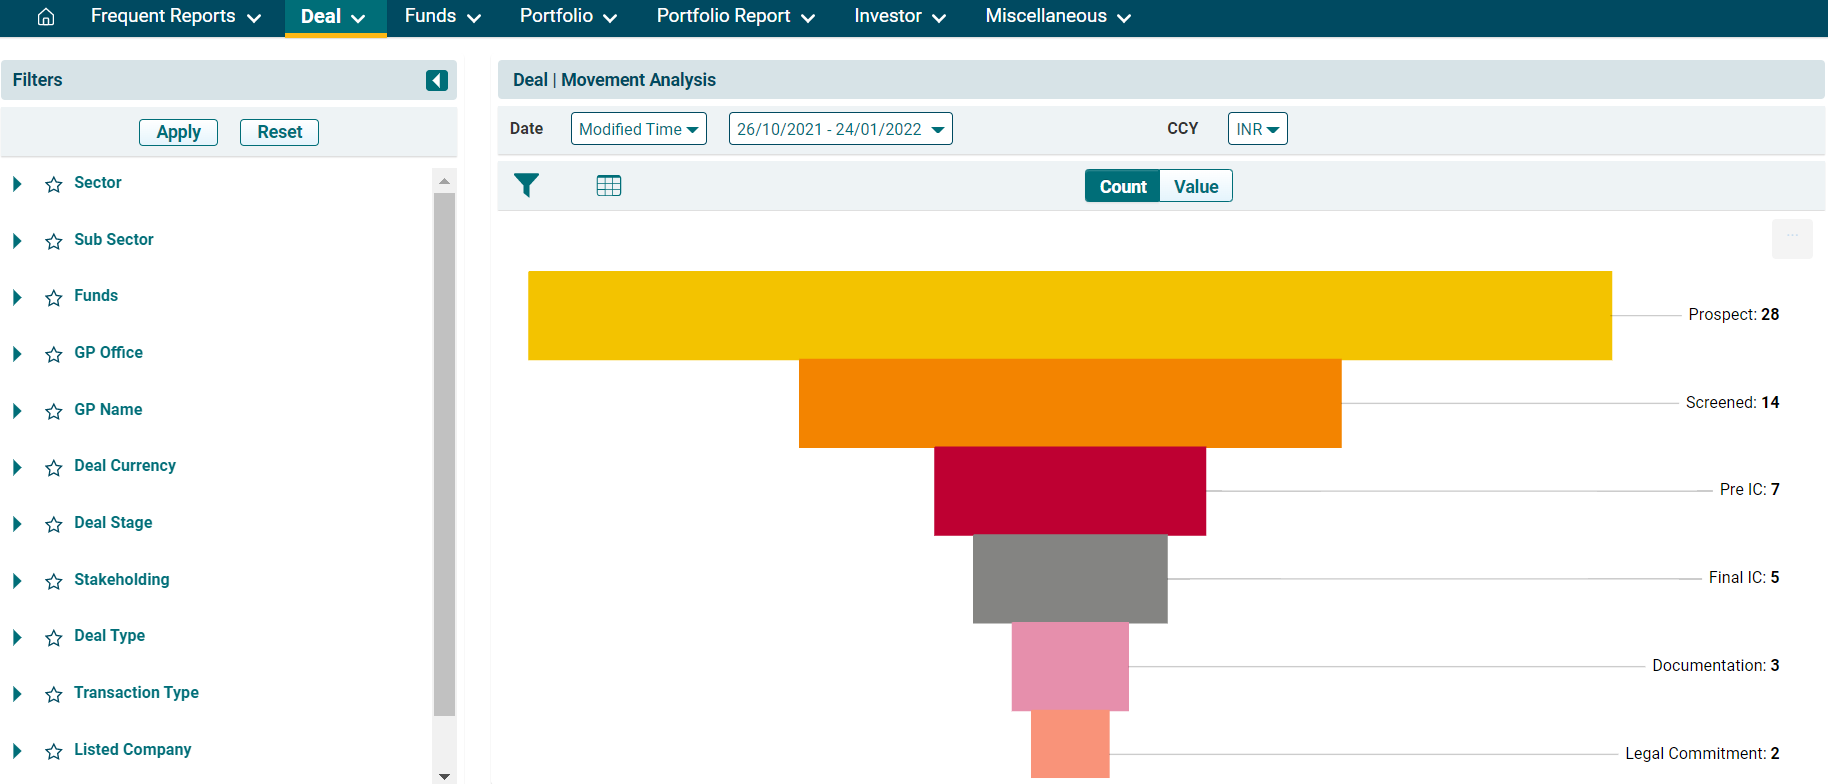Screen dimensions: 1828x784
Task: Click the Home icon in the navigation bar
Action: pyautogui.click(x=46, y=17)
